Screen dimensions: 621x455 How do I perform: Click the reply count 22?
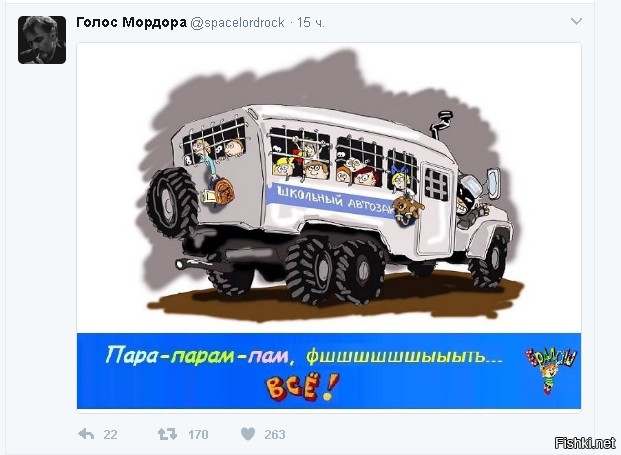tap(110, 435)
